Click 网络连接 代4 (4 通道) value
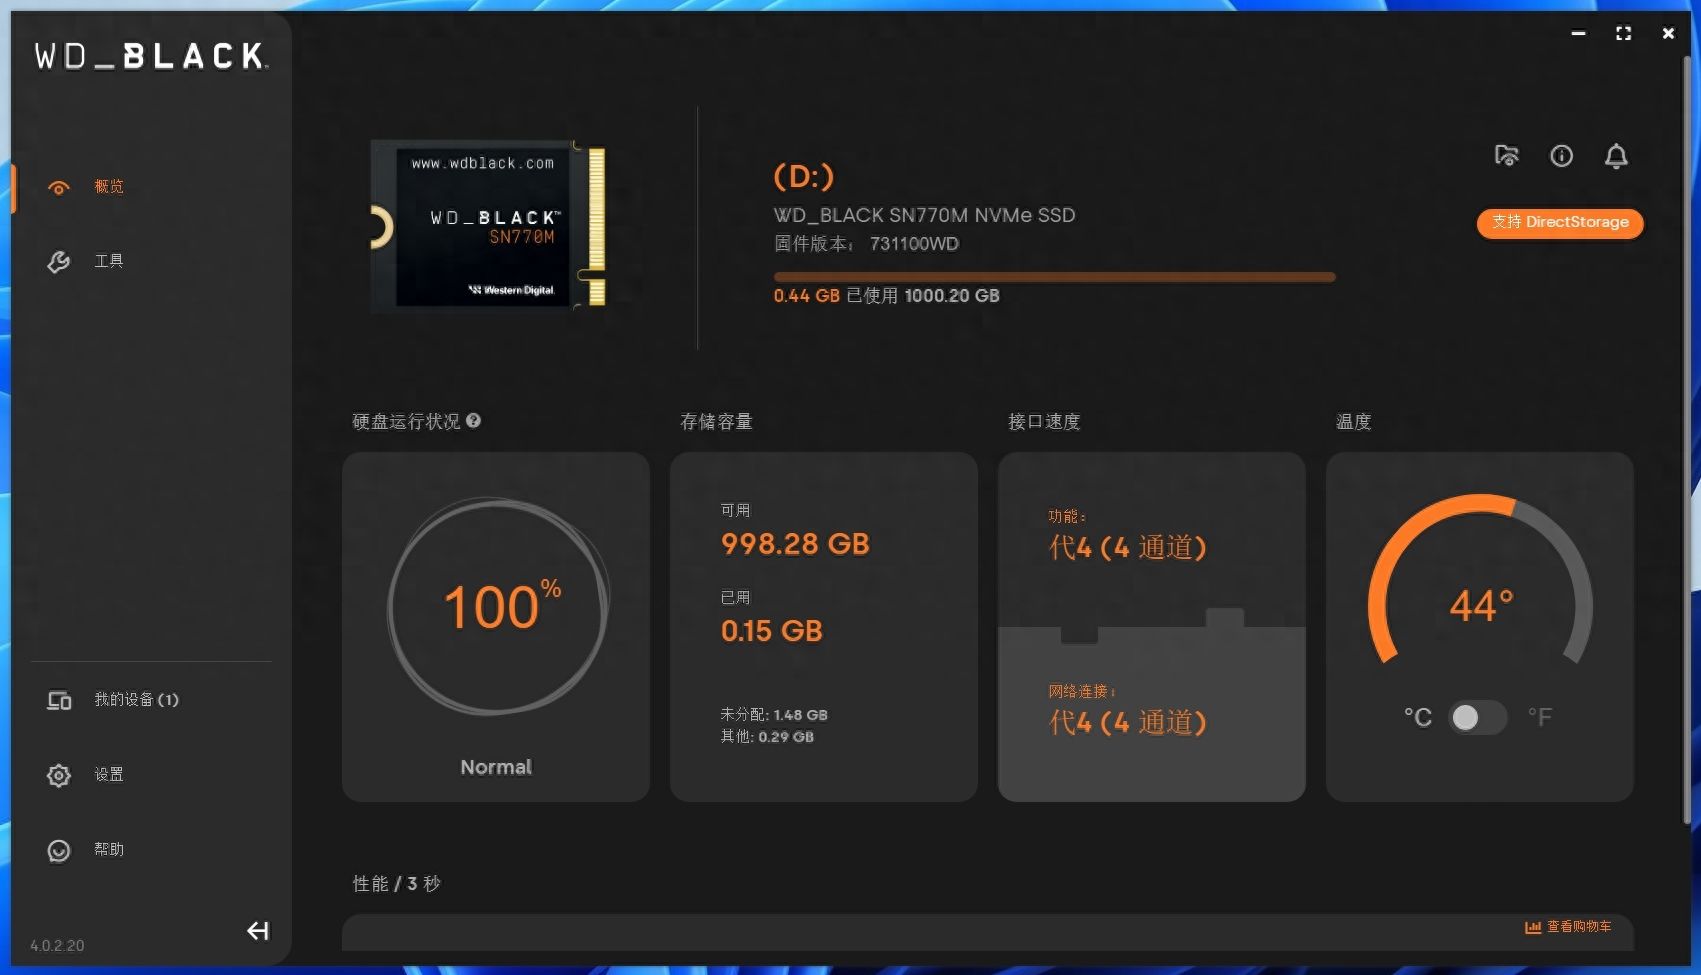Image resolution: width=1701 pixels, height=975 pixels. [x=1128, y=723]
